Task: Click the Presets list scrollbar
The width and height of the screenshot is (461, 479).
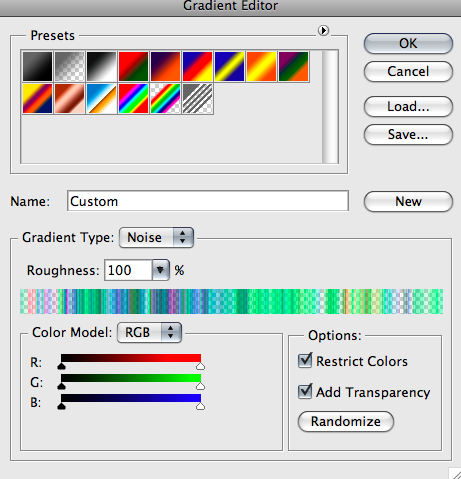Action: (330, 107)
